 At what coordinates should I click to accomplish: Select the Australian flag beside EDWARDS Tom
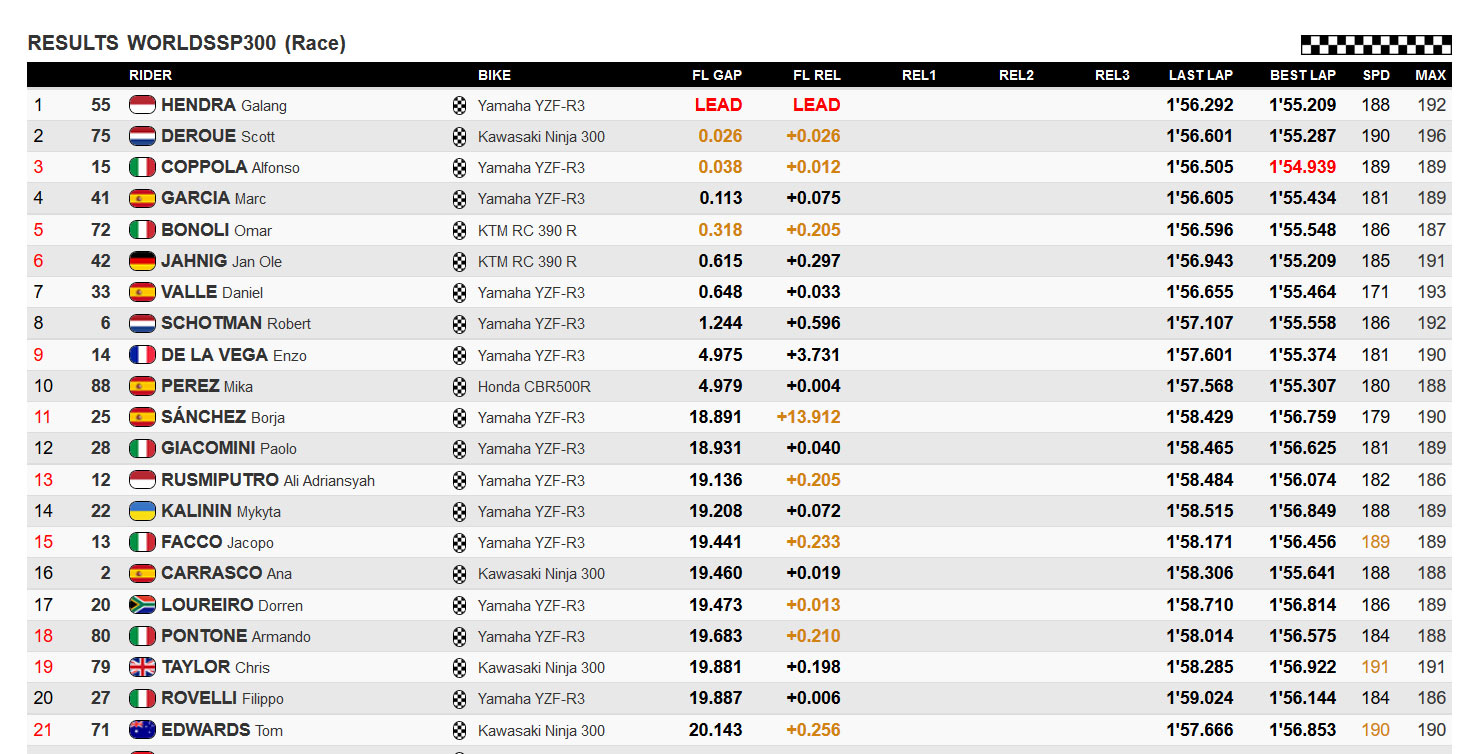142,730
